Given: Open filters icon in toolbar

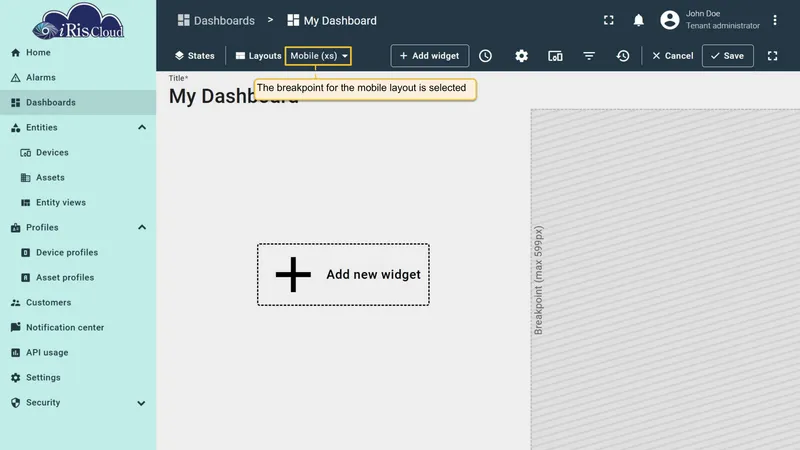Looking at the screenshot, I should 589,56.
